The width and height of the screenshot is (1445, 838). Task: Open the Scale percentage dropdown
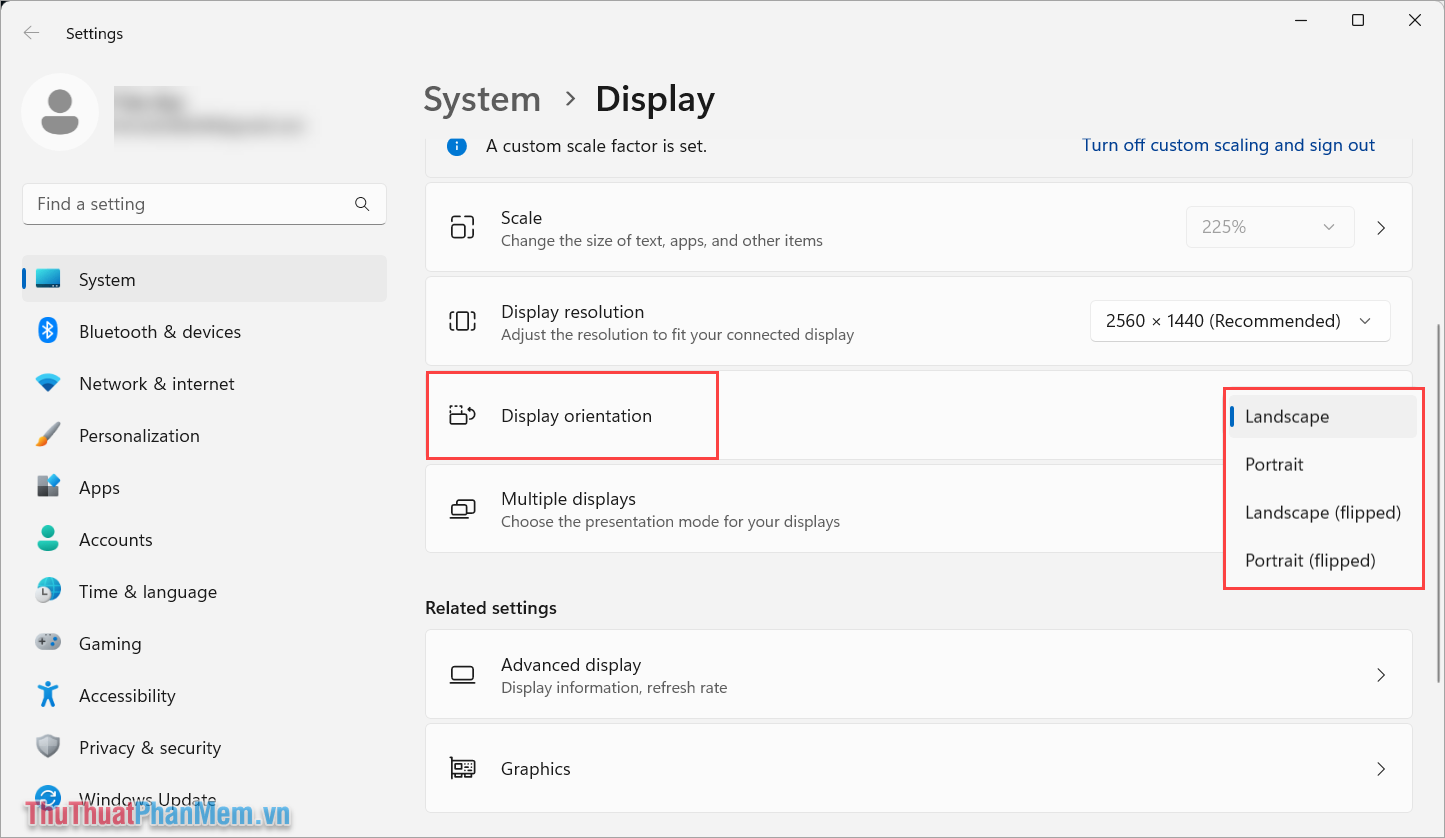pos(1269,227)
